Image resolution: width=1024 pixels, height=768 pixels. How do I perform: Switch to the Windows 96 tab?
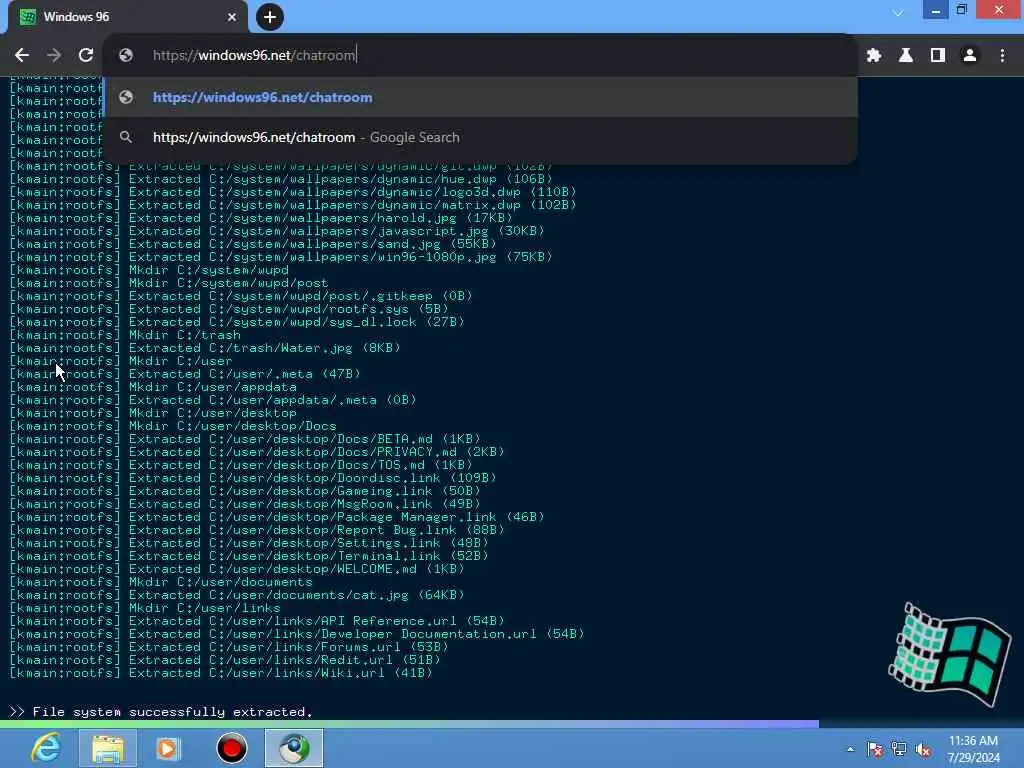[128, 17]
